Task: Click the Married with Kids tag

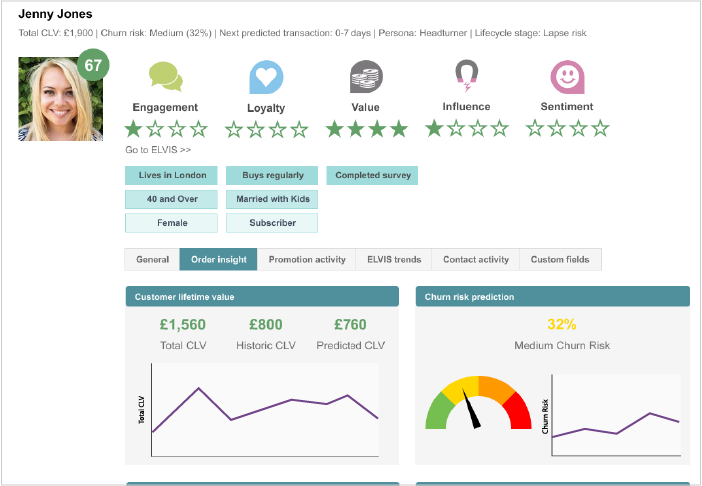Action: pyautogui.click(x=272, y=199)
